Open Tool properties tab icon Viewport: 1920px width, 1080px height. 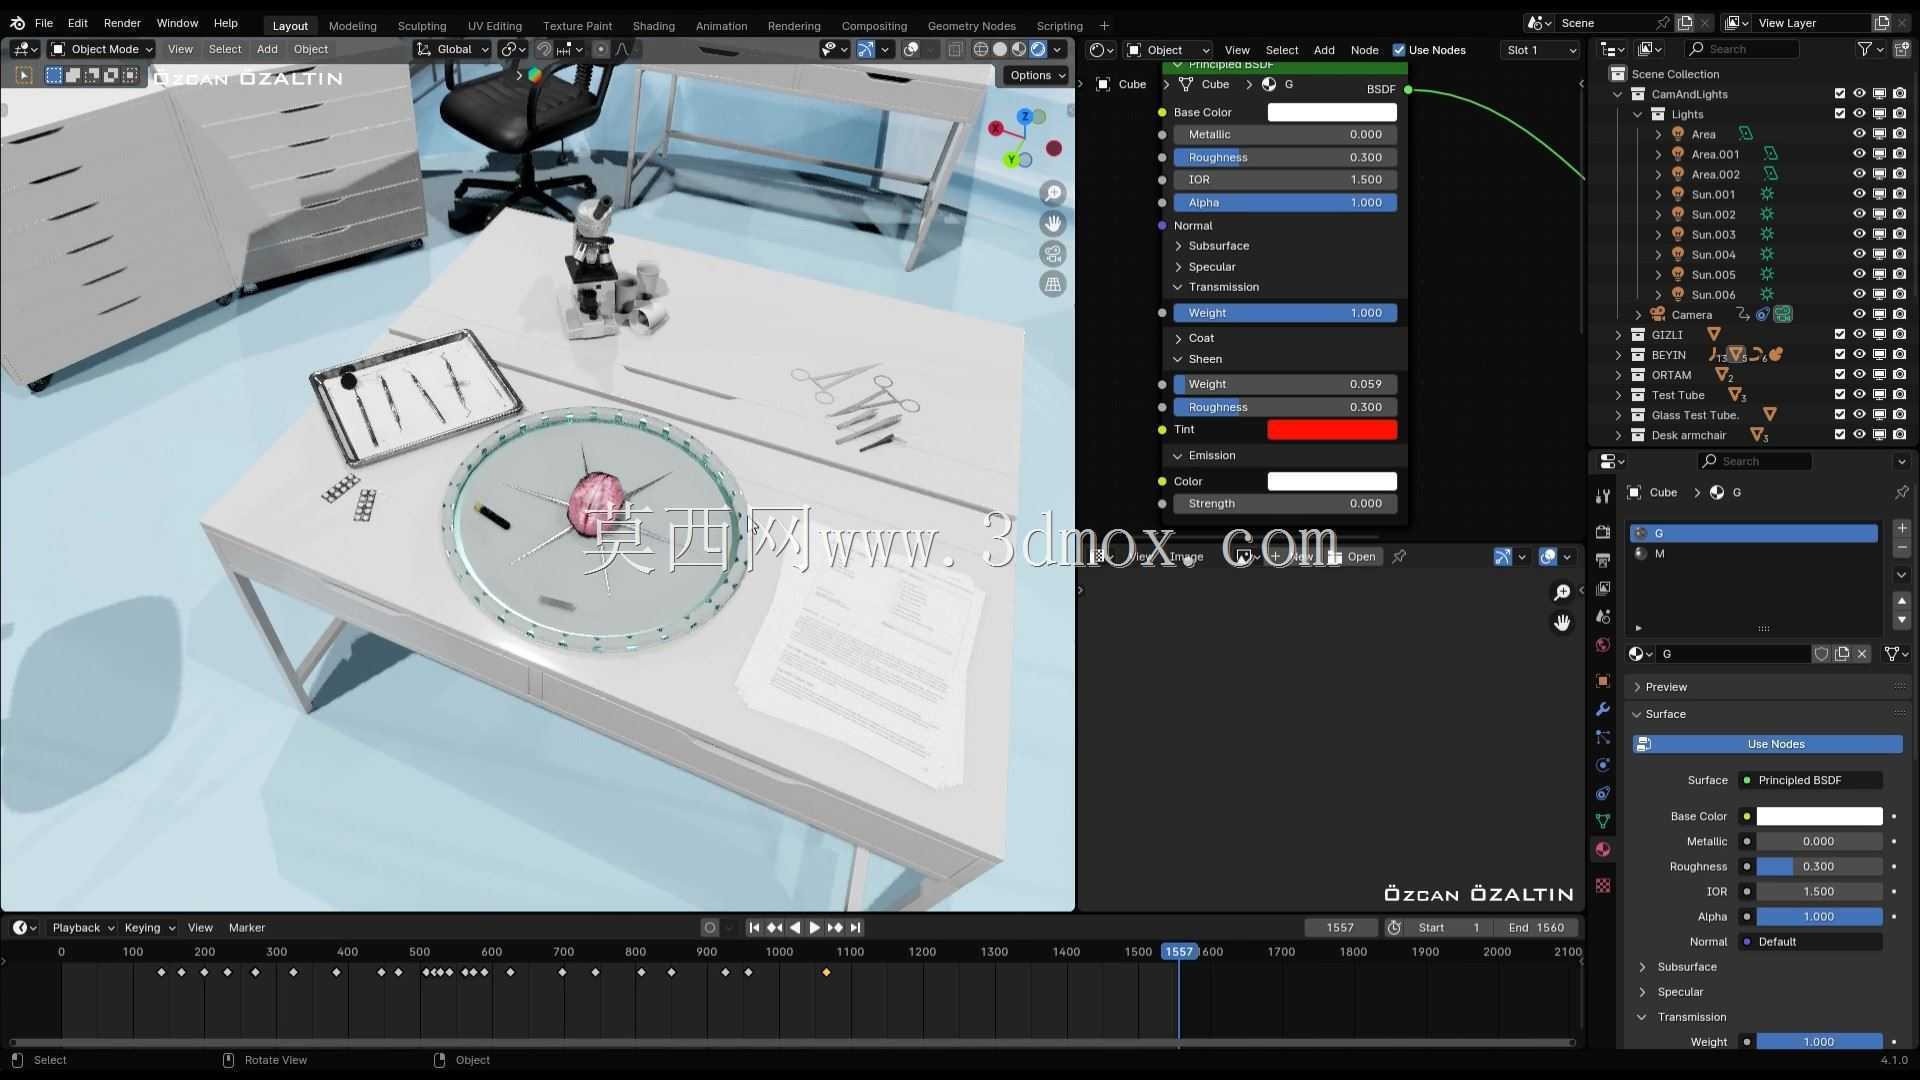point(1603,496)
